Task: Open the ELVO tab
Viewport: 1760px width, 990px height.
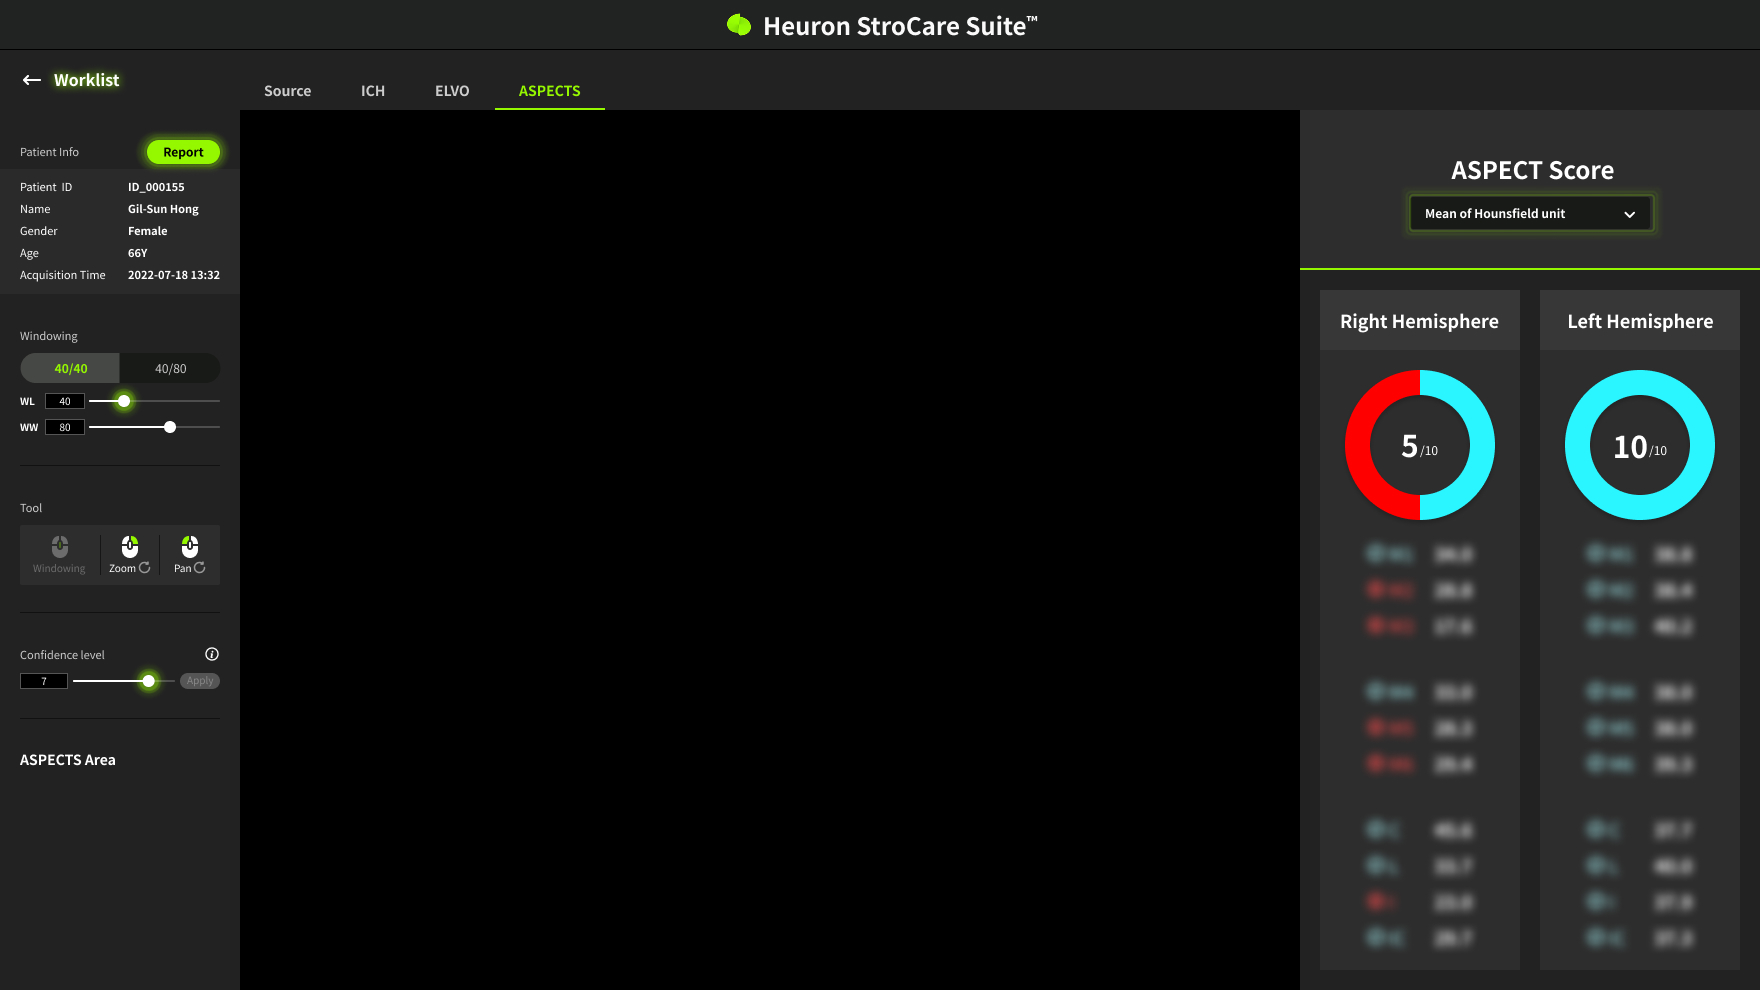Action: click(x=452, y=91)
